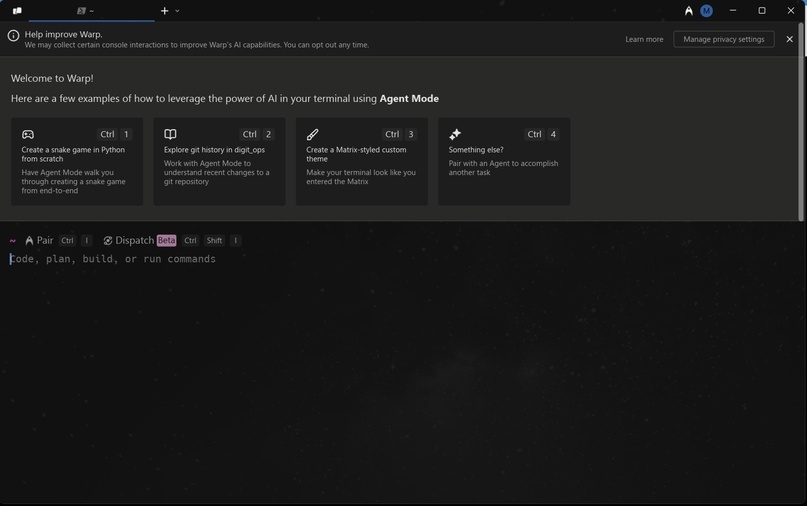Open Warp AI icon in title bar
Image resolution: width=807 pixels, height=506 pixels.
click(x=689, y=11)
